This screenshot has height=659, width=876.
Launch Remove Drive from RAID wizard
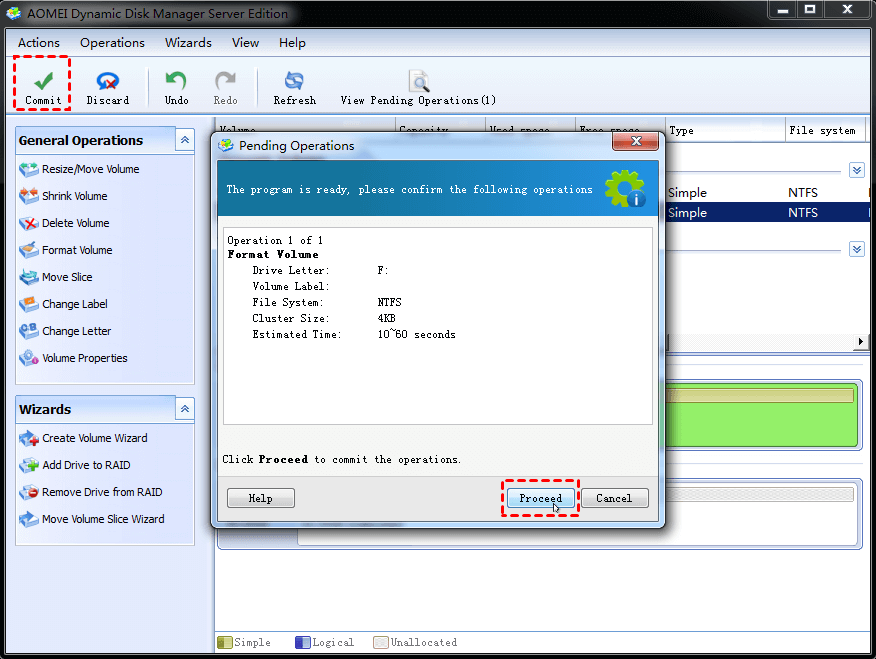click(x=91, y=493)
